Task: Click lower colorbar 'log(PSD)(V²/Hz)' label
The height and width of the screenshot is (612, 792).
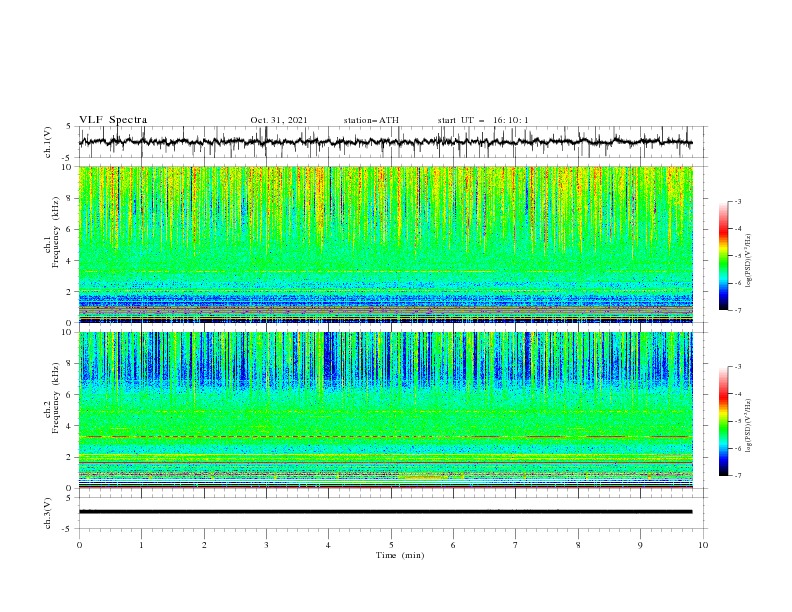Action: click(749, 425)
